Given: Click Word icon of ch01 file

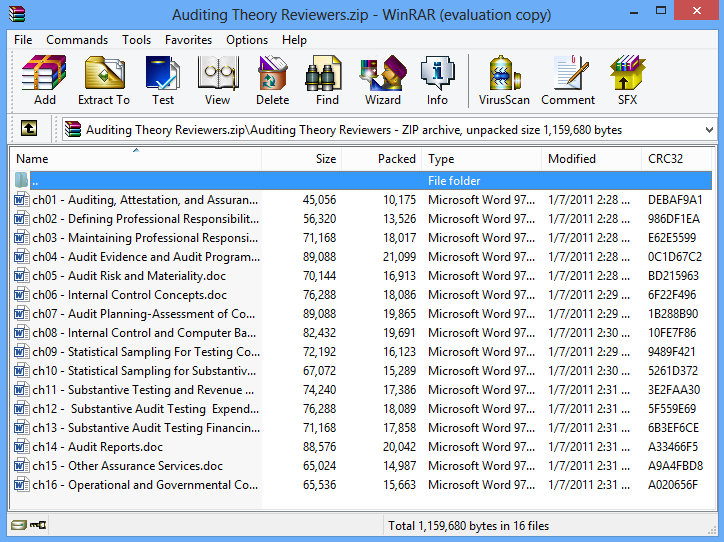Looking at the screenshot, I should [x=21, y=200].
